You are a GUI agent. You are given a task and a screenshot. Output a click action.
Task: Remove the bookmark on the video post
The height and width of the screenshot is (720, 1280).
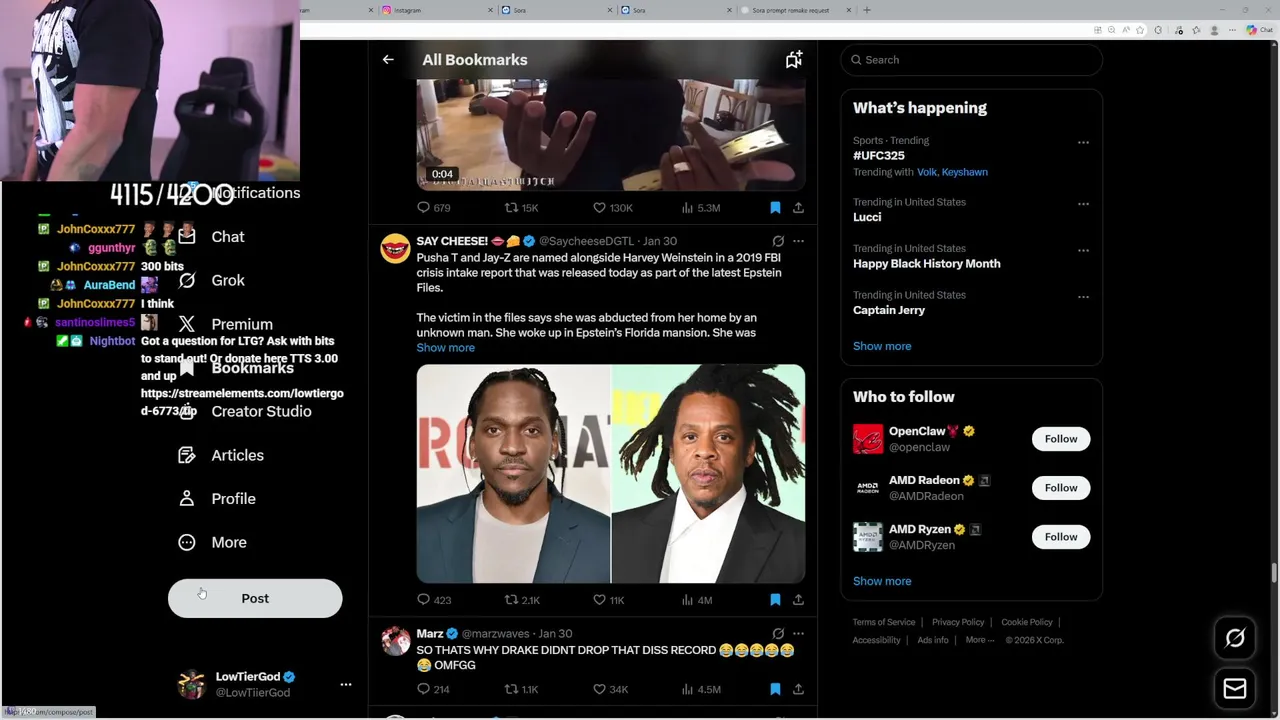pyautogui.click(x=775, y=208)
